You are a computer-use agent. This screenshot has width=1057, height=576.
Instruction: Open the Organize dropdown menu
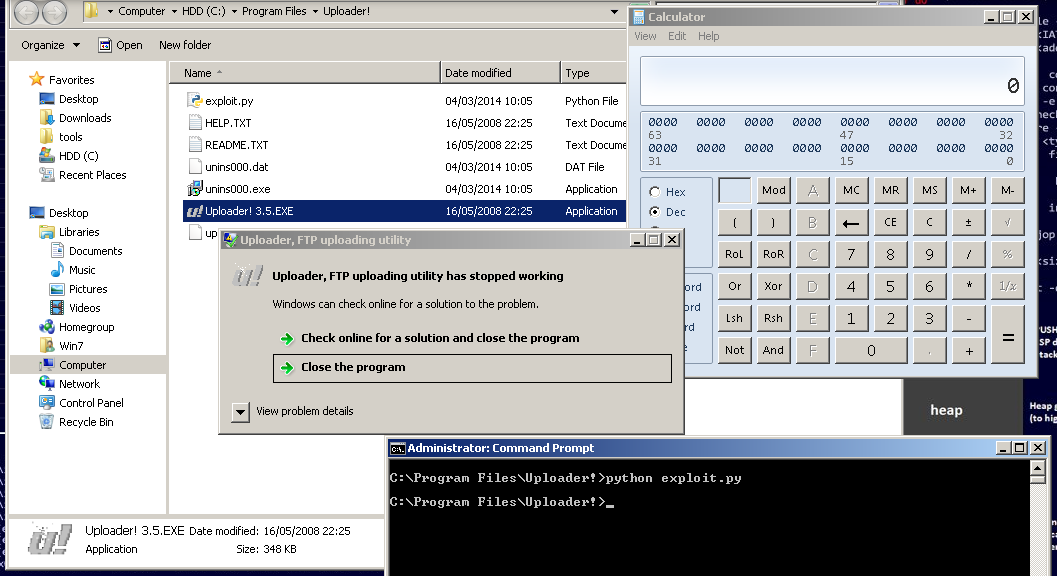point(51,45)
